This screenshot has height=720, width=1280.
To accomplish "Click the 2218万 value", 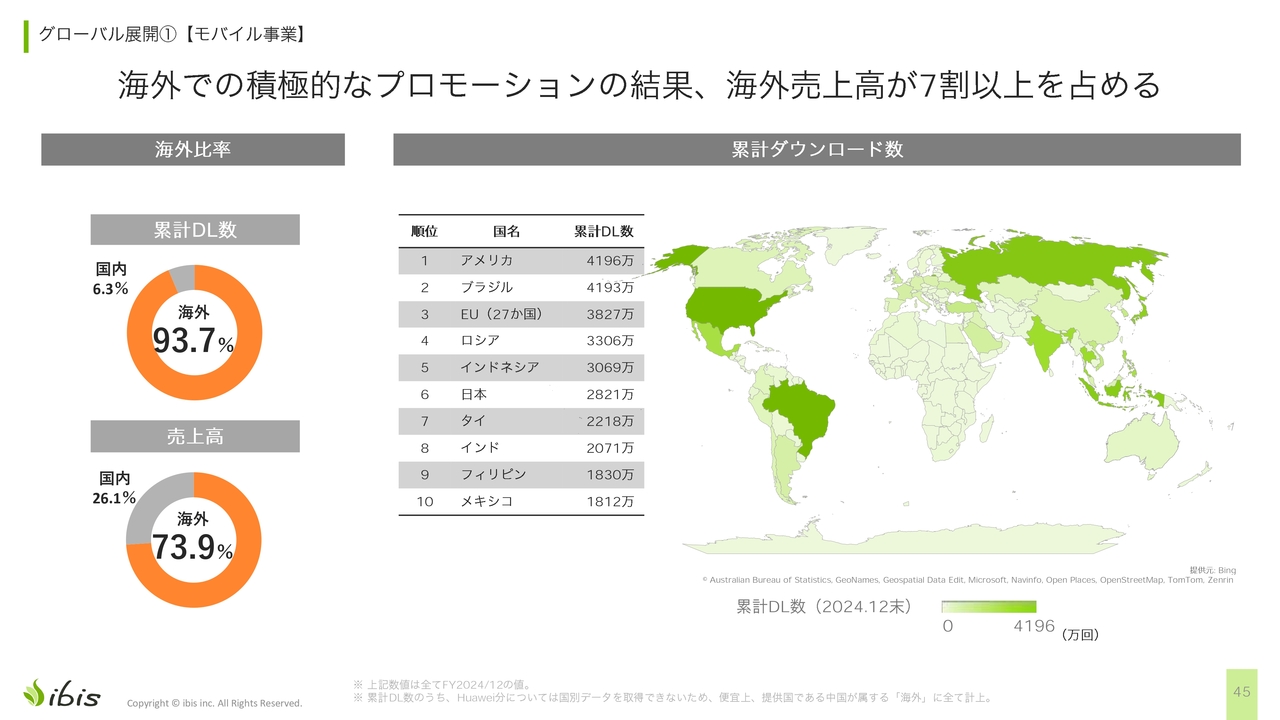I will point(610,421).
